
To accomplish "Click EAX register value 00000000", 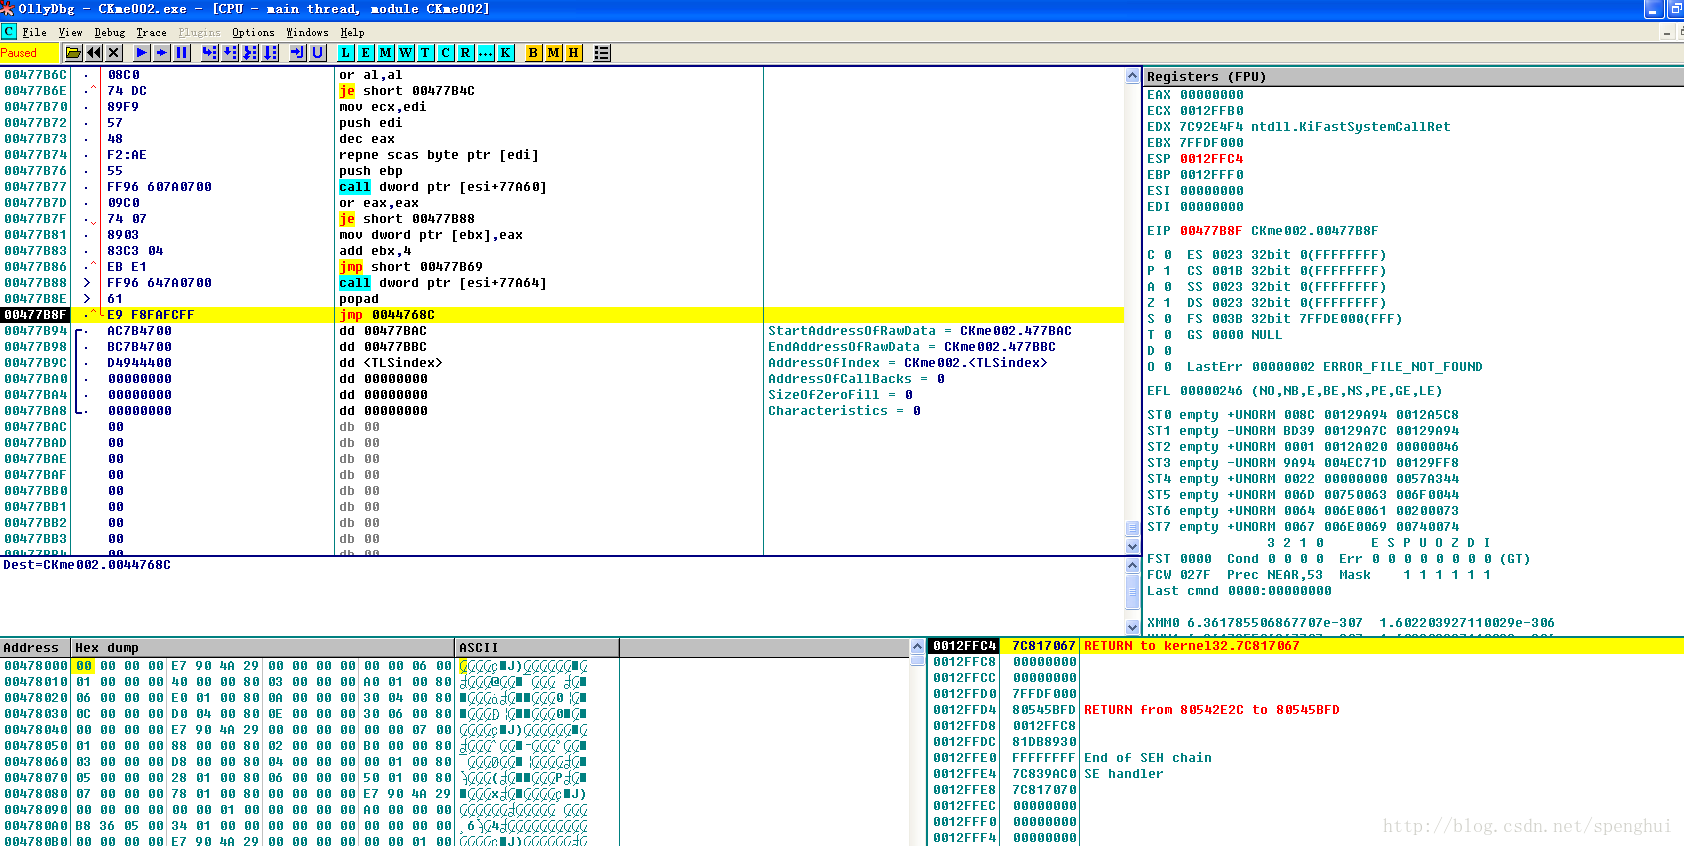I will [1212, 95].
